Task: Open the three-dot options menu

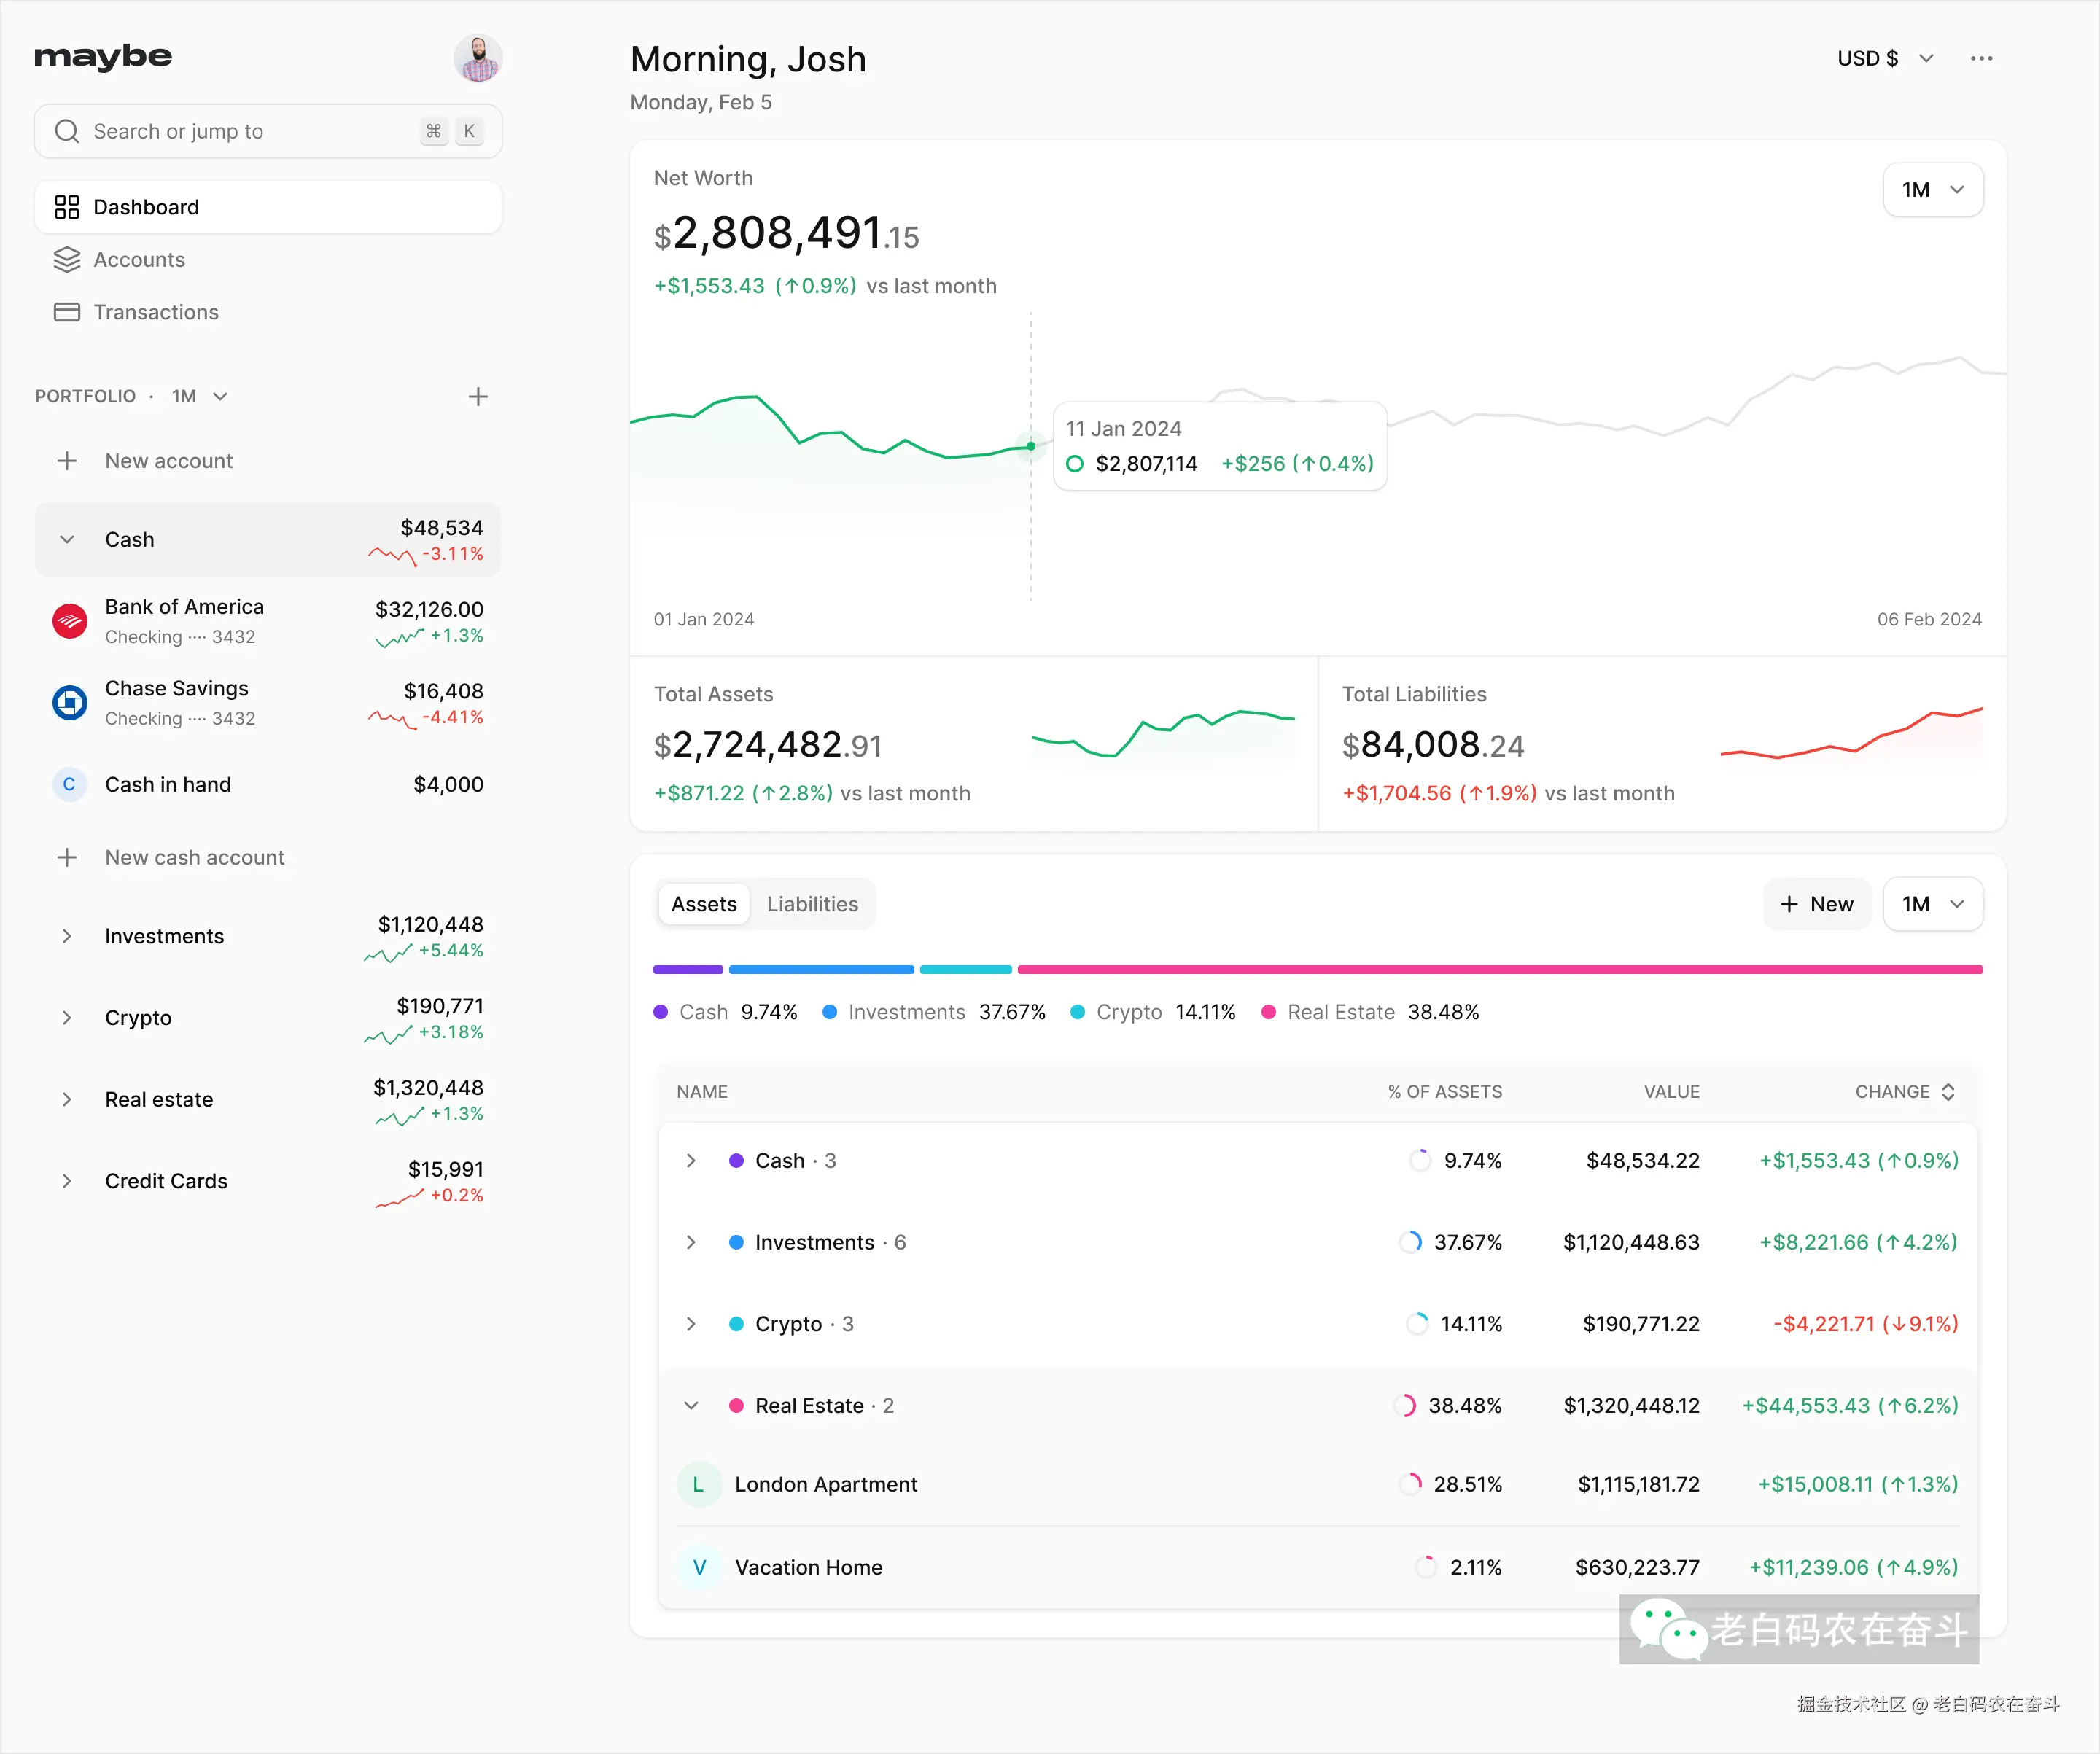Action: [x=1981, y=57]
